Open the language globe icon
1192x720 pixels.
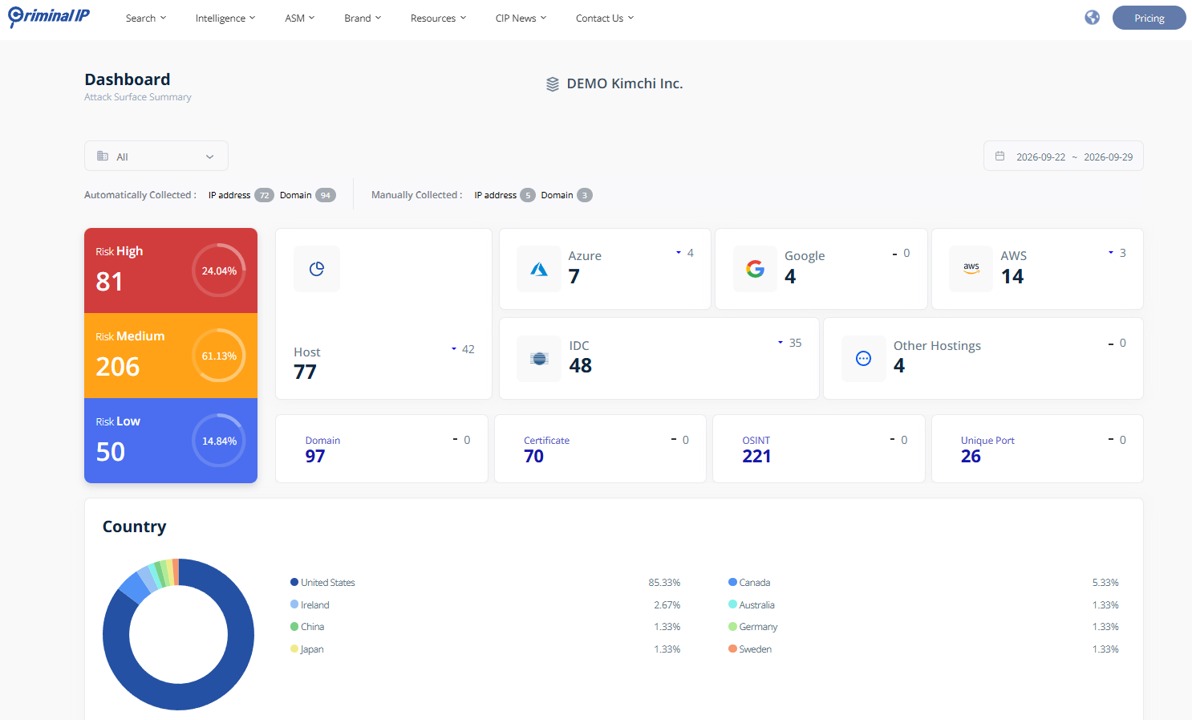pos(1092,17)
